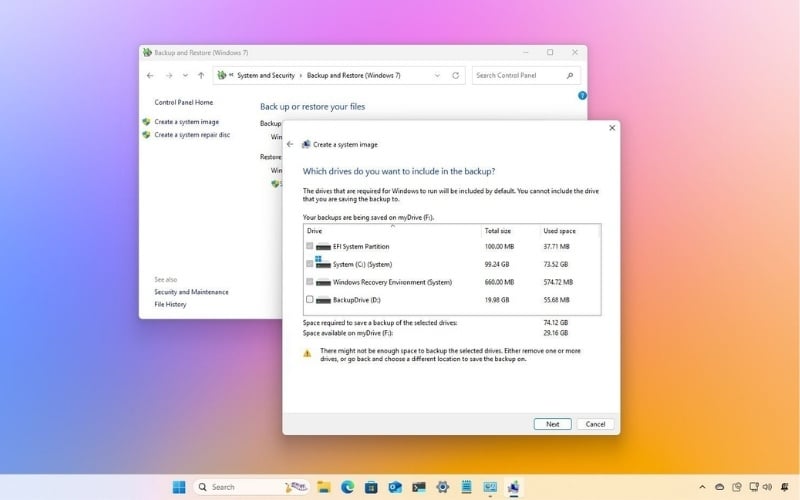Click the Back up or restore your files heading
The width and height of the screenshot is (800, 500).
tap(313, 107)
